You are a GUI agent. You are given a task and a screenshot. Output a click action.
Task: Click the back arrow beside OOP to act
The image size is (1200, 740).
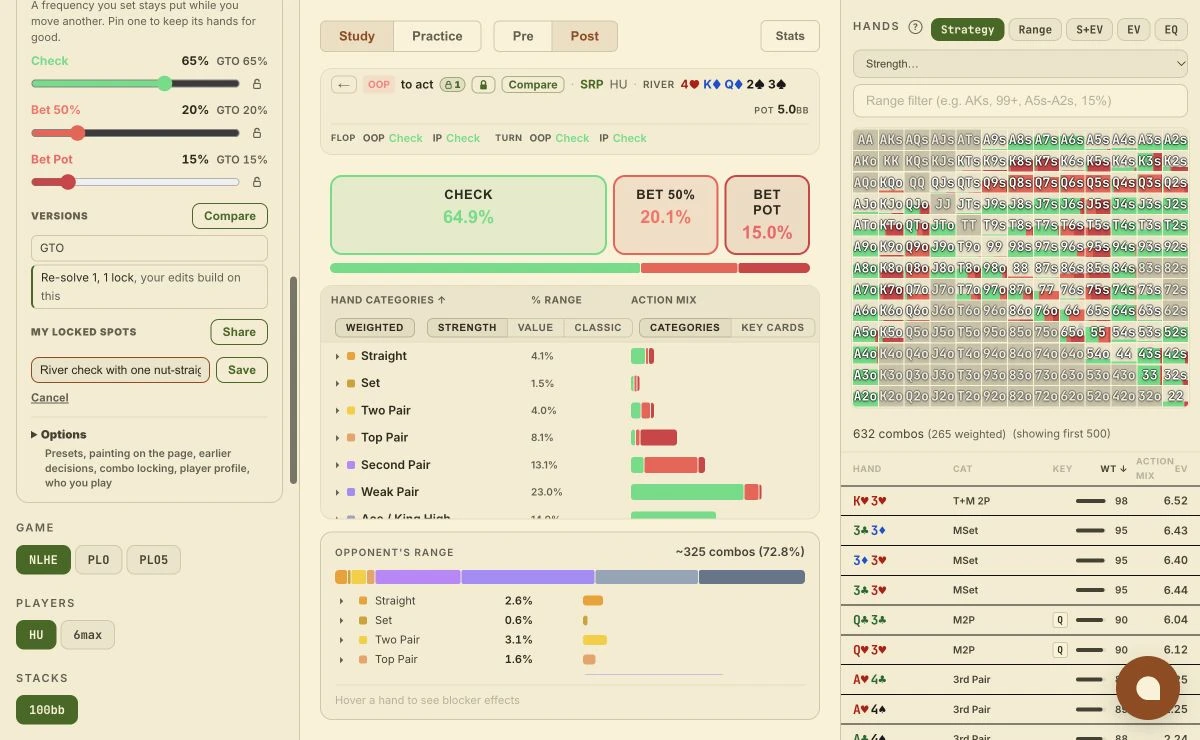coord(345,85)
